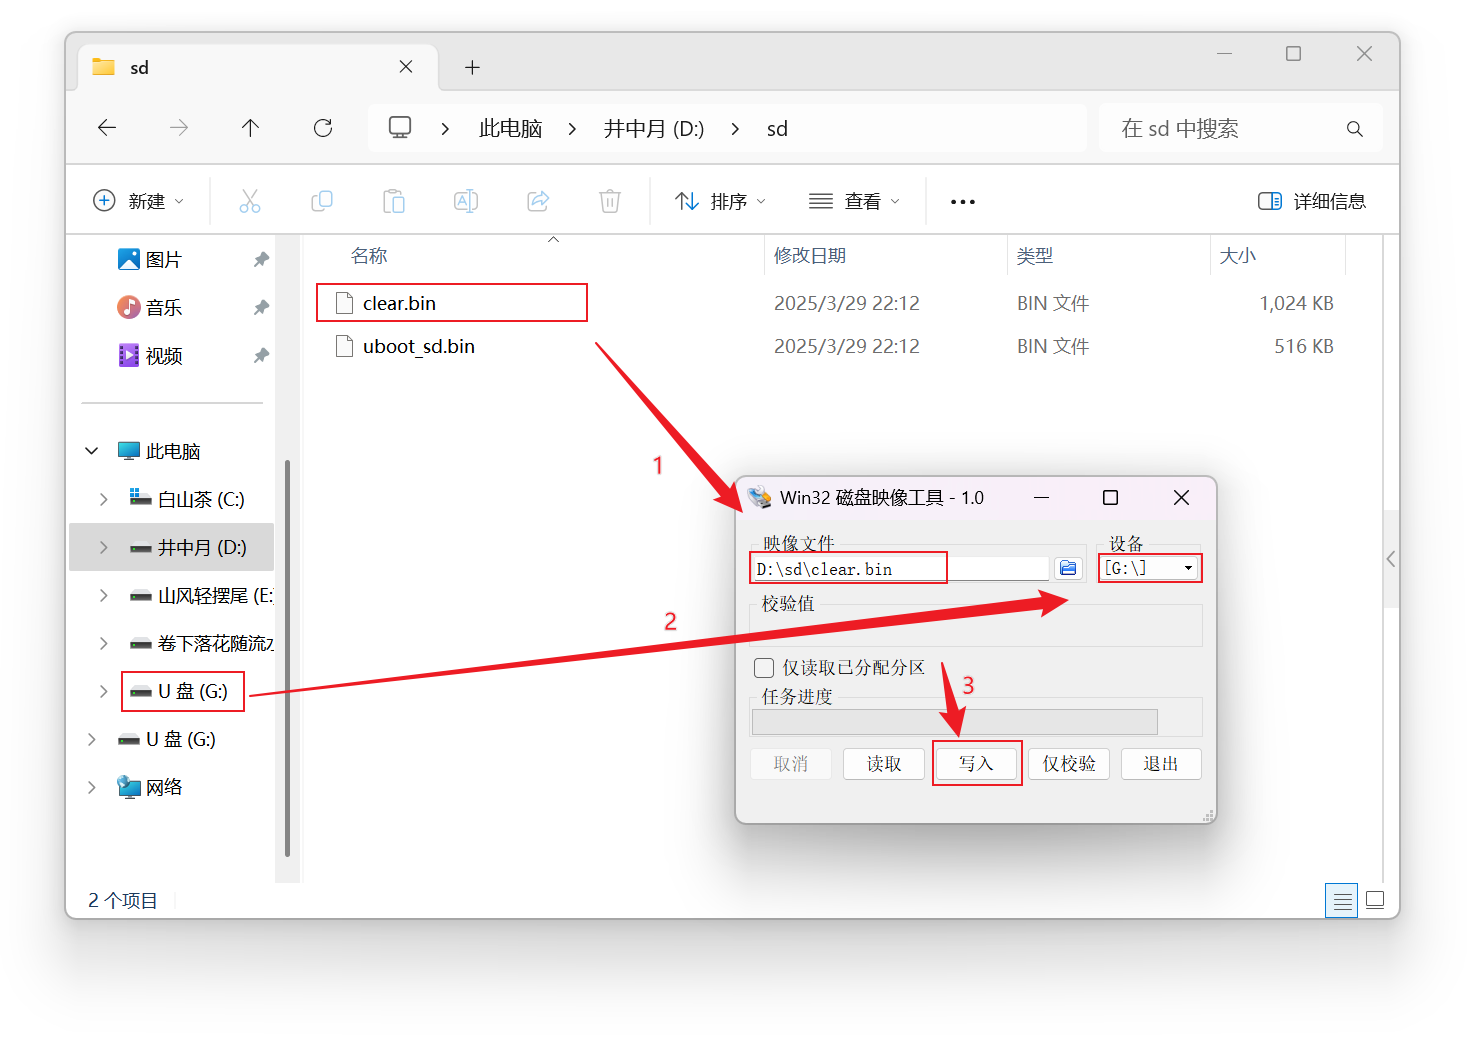Click the Copy icon in the toolbar
The width and height of the screenshot is (1467, 1042).
pos(322,201)
